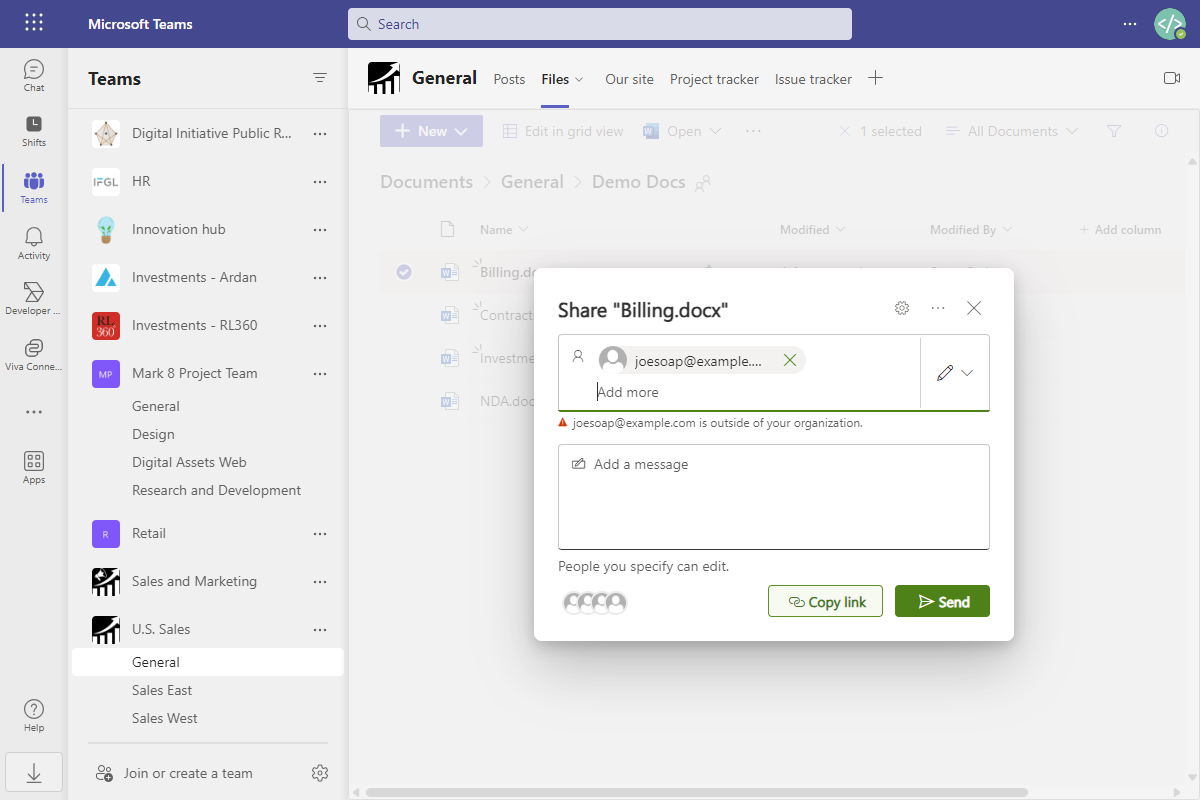Viewport: 1200px width, 800px height.
Task: Start a Meet video call
Action: (1172, 78)
